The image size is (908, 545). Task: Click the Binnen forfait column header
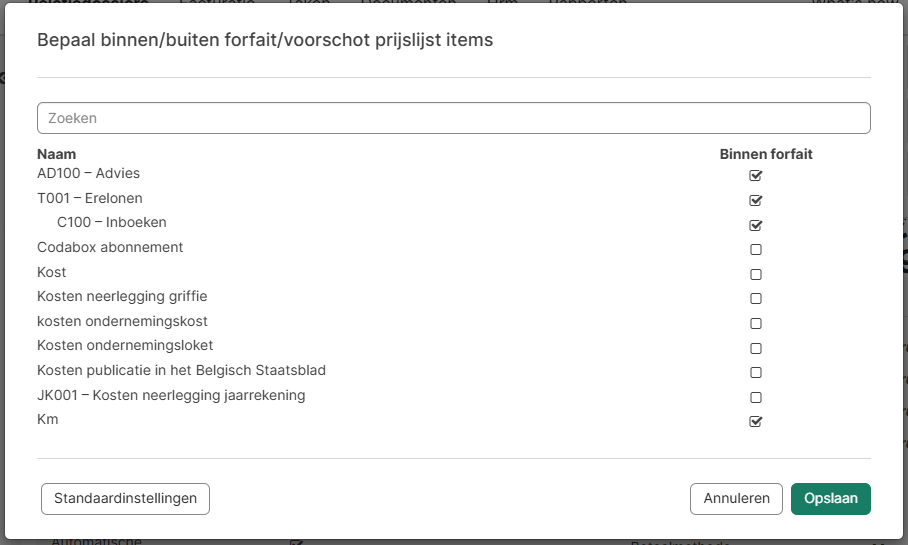pyautogui.click(x=766, y=154)
